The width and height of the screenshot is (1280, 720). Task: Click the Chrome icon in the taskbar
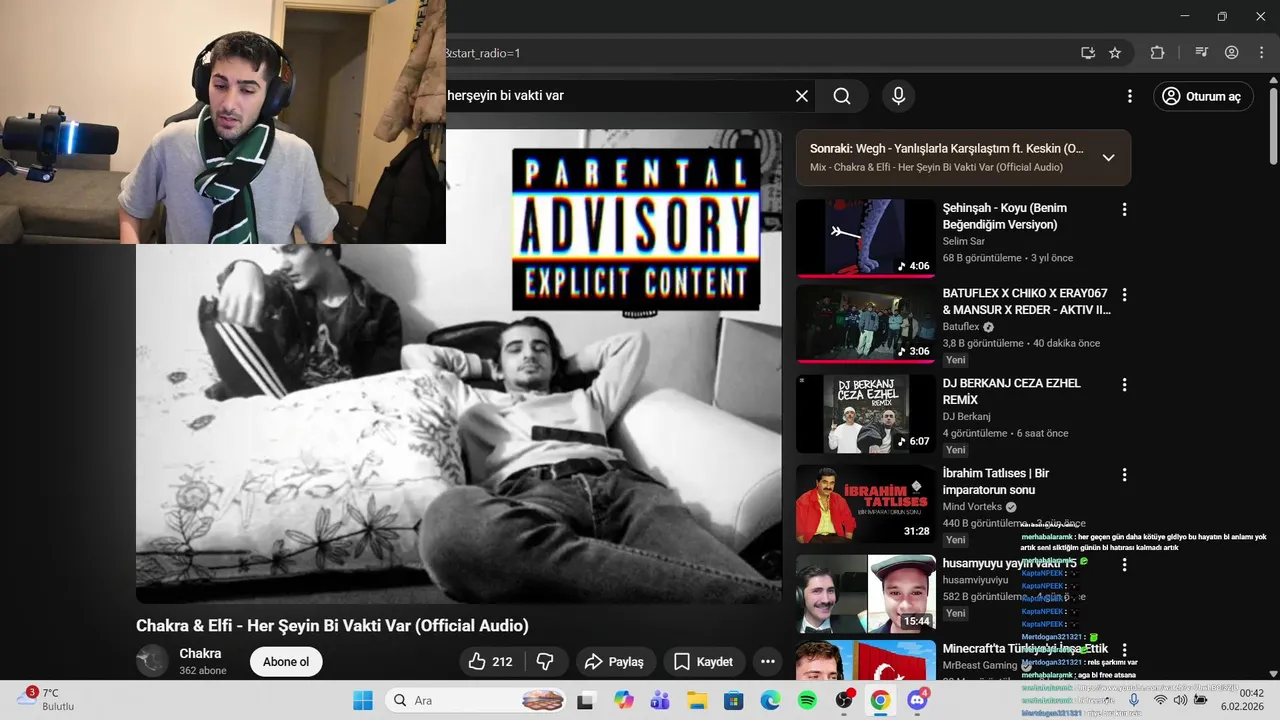pos(880,701)
